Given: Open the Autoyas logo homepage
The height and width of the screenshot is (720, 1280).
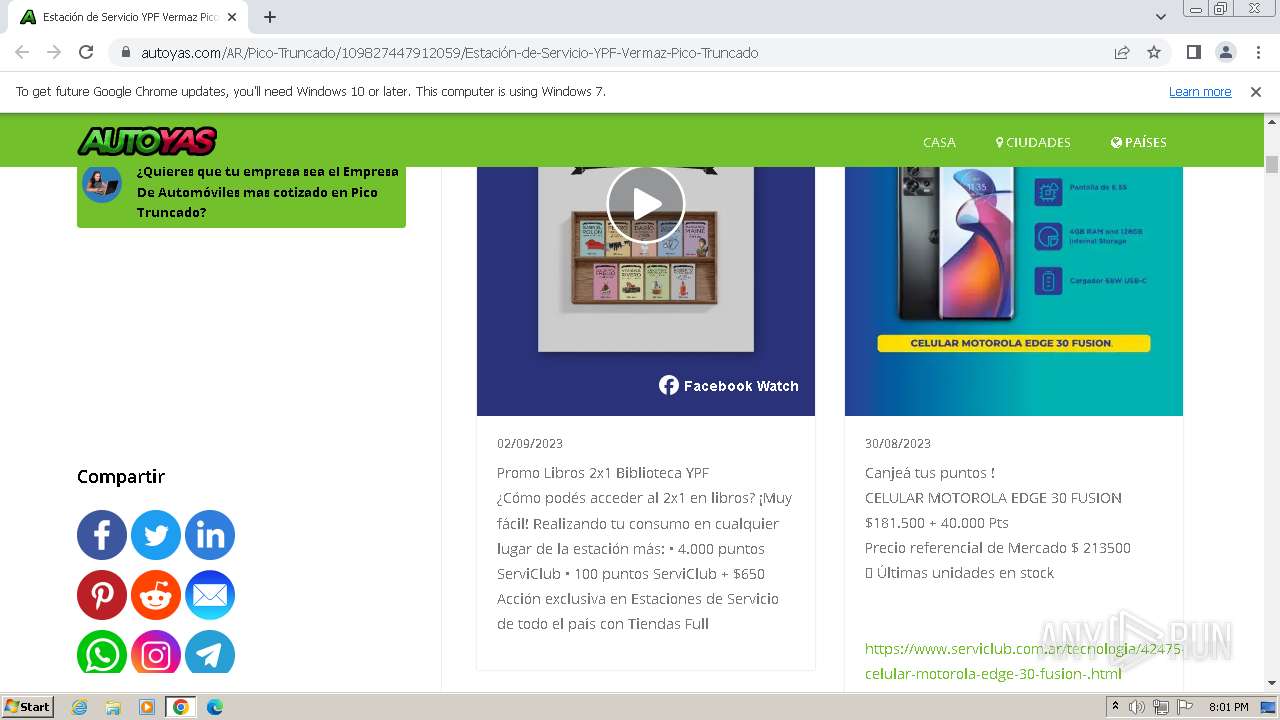Looking at the screenshot, I should (x=147, y=141).
